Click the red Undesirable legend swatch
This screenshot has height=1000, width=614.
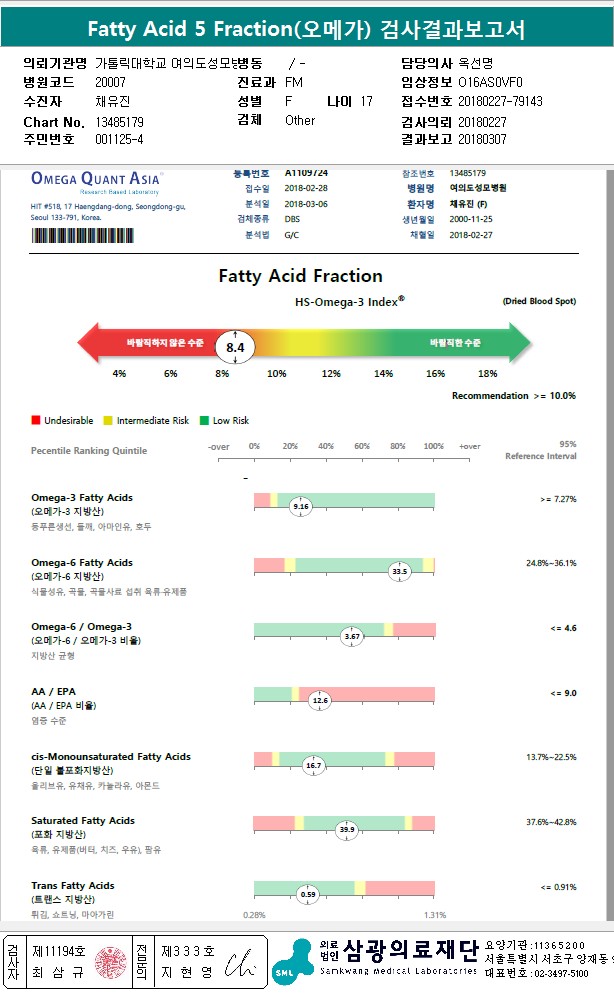(x=35, y=421)
